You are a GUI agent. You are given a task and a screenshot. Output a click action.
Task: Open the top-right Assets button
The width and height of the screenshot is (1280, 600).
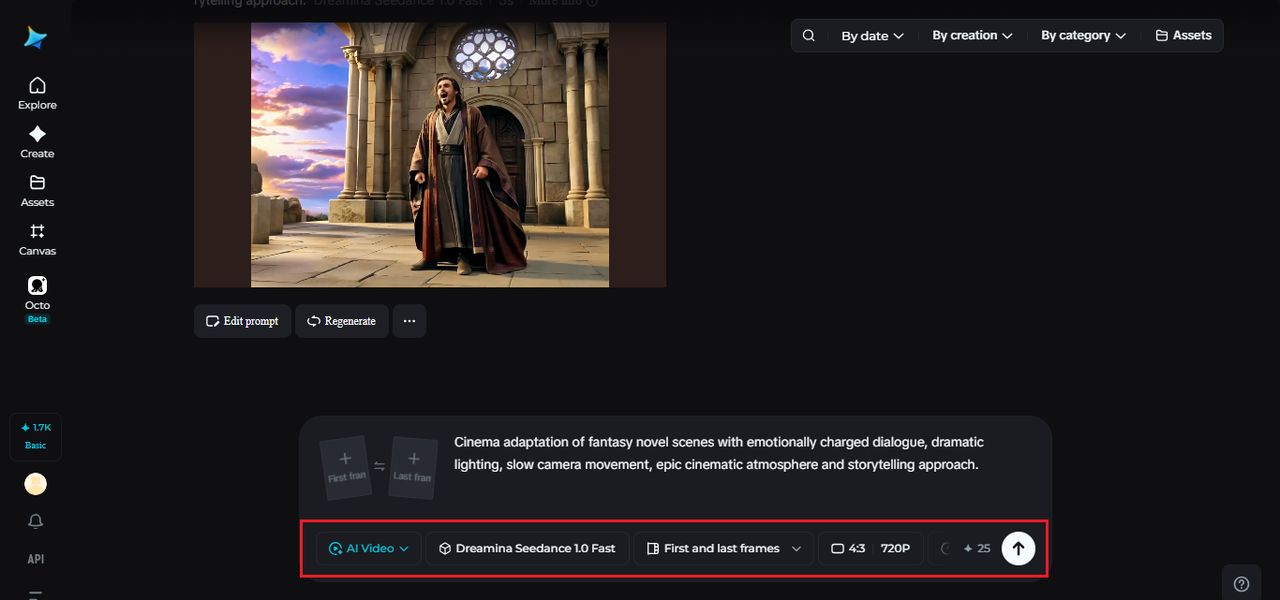click(x=1183, y=35)
